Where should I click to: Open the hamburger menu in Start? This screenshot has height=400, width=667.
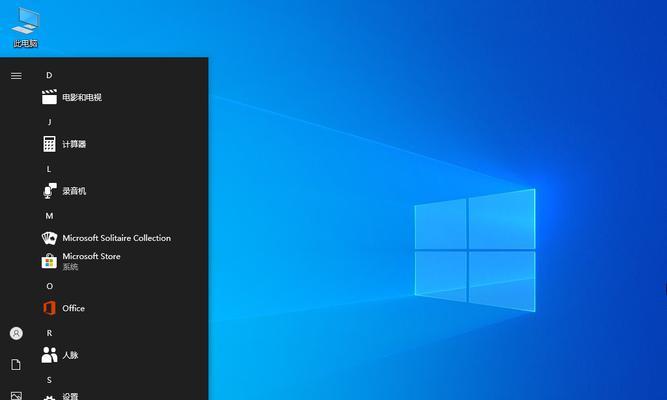pyautogui.click(x=16, y=76)
